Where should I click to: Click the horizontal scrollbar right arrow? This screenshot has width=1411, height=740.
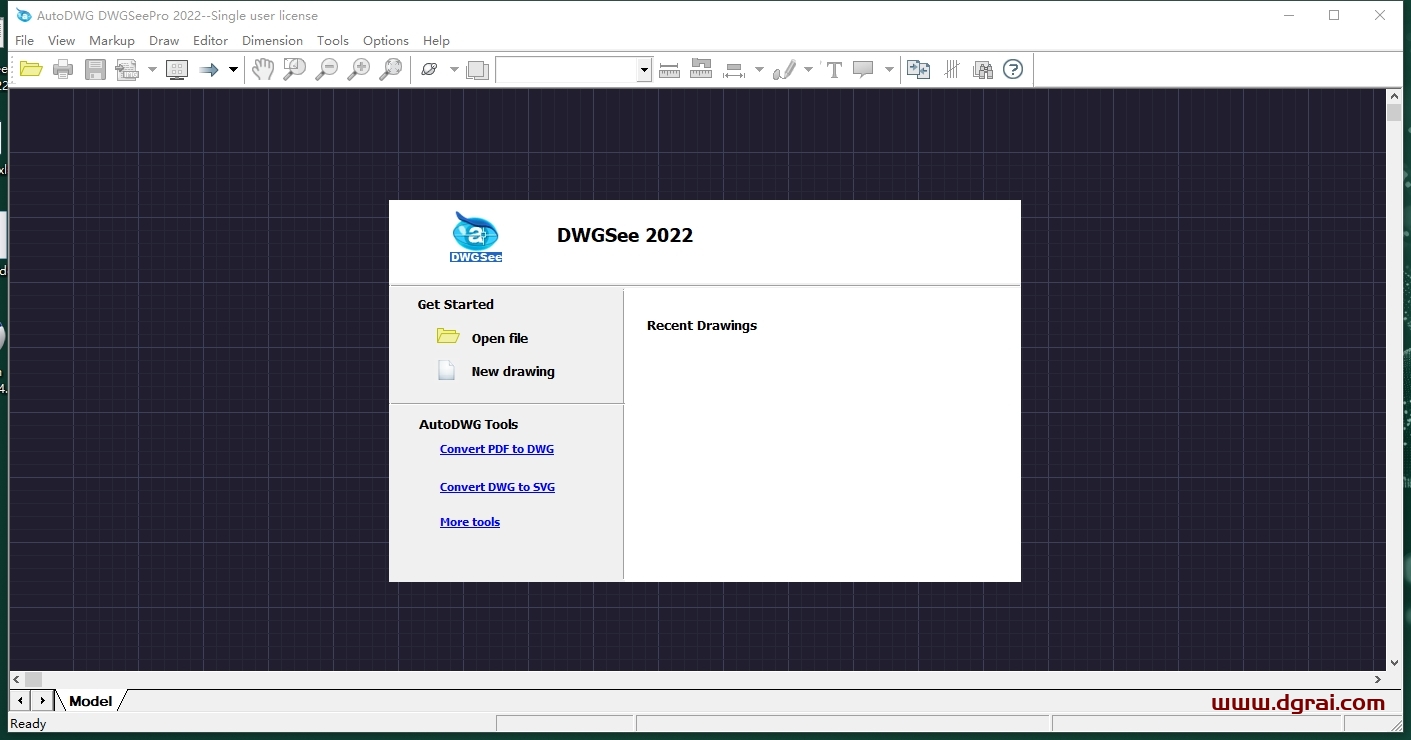click(x=1378, y=679)
